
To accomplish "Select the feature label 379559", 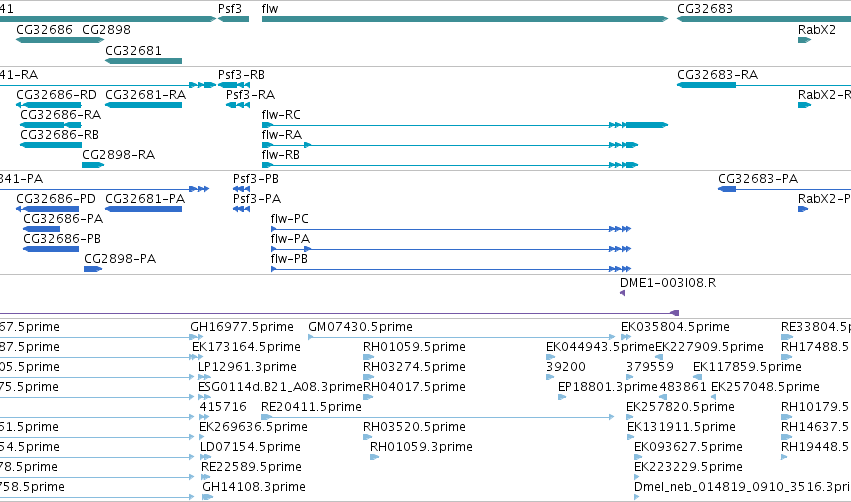I will pos(650,367).
